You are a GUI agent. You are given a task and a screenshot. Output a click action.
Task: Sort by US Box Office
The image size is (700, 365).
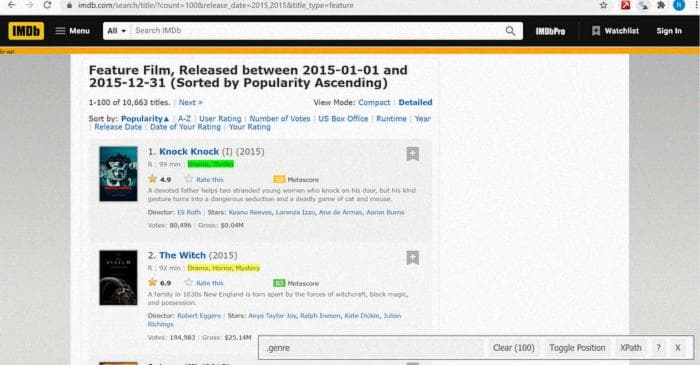click(343, 119)
